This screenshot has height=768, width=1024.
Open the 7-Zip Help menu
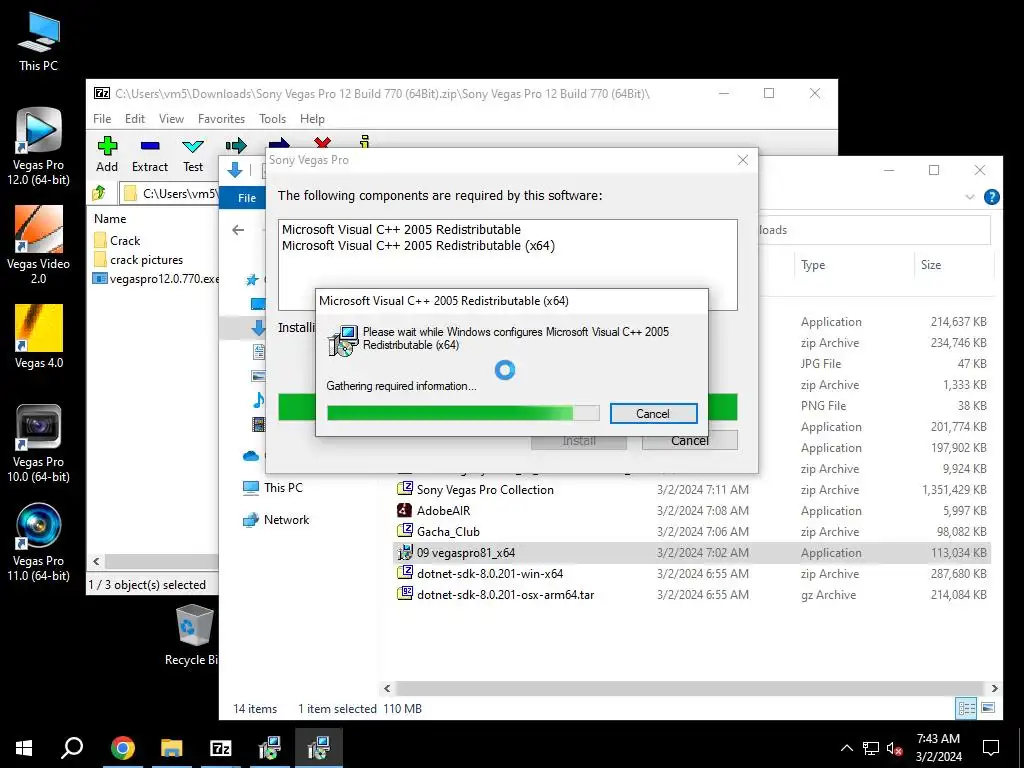pos(312,119)
